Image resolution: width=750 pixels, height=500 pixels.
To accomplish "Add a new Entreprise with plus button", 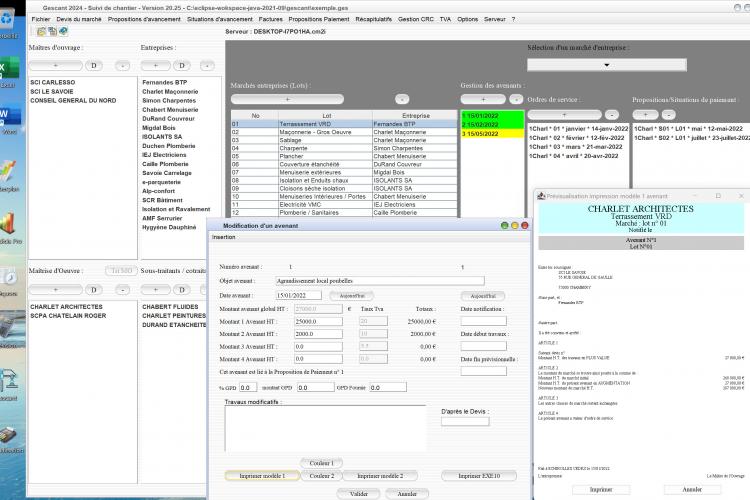I will pyautogui.click(x=155, y=66).
